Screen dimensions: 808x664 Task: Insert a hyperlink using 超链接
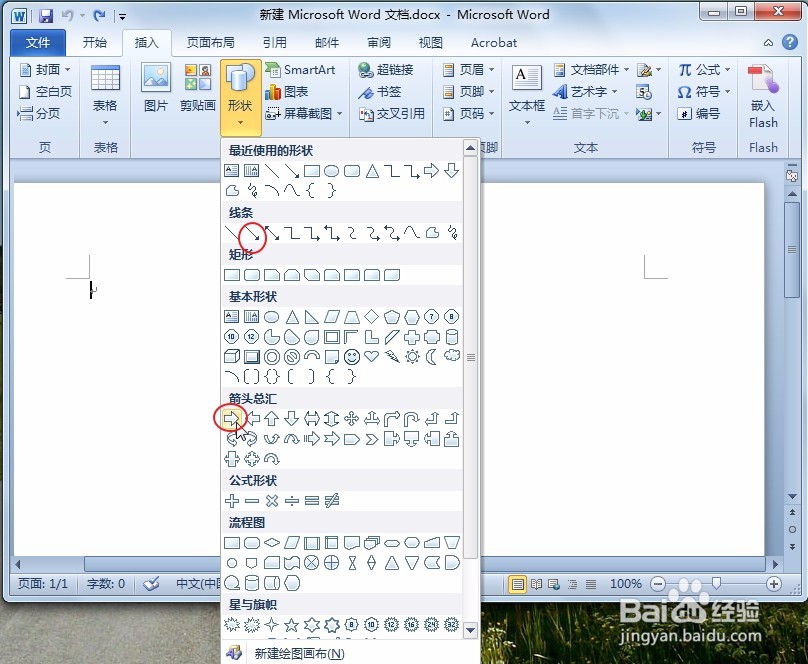389,70
